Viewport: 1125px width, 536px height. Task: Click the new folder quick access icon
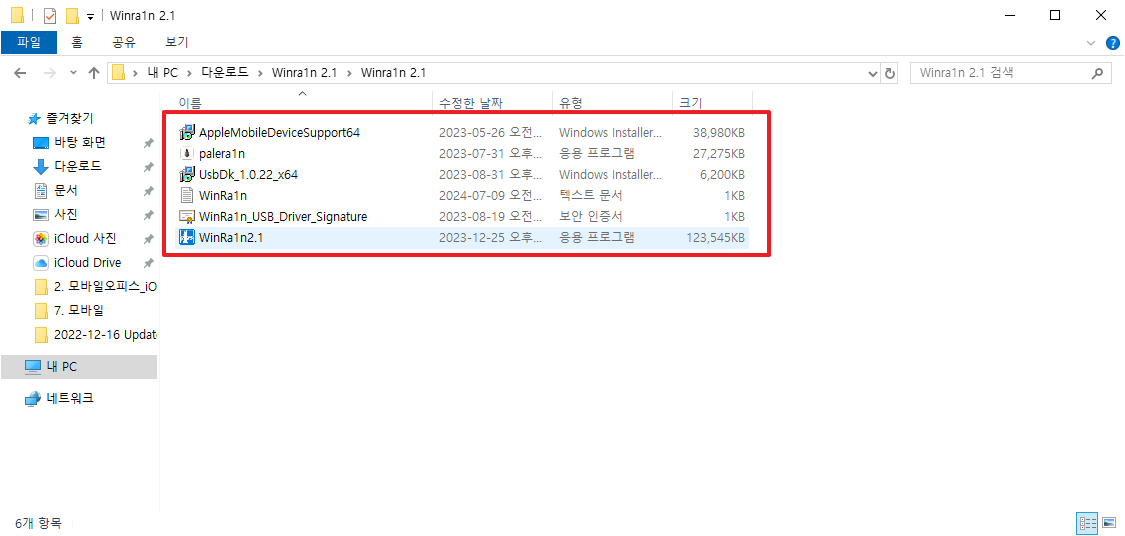[x=71, y=15]
